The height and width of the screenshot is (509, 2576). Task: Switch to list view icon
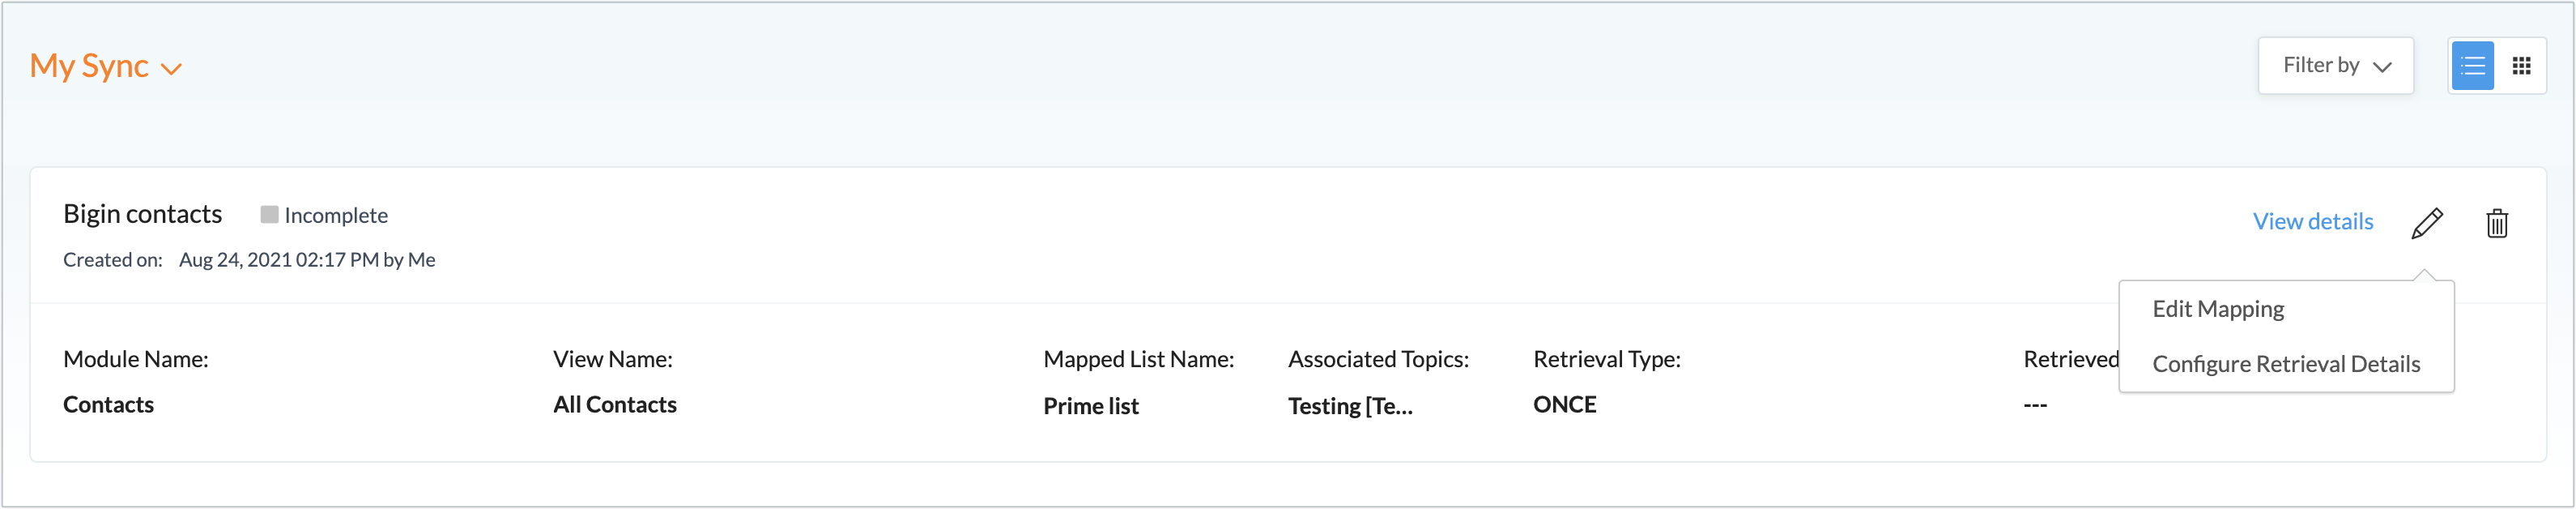tap(2473, 66)
